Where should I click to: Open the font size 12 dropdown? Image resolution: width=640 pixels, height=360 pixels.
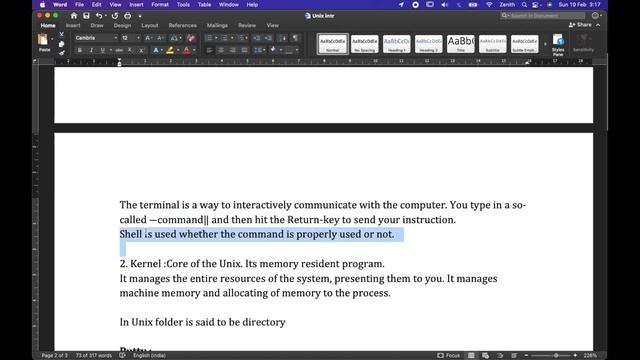[138, 38]
